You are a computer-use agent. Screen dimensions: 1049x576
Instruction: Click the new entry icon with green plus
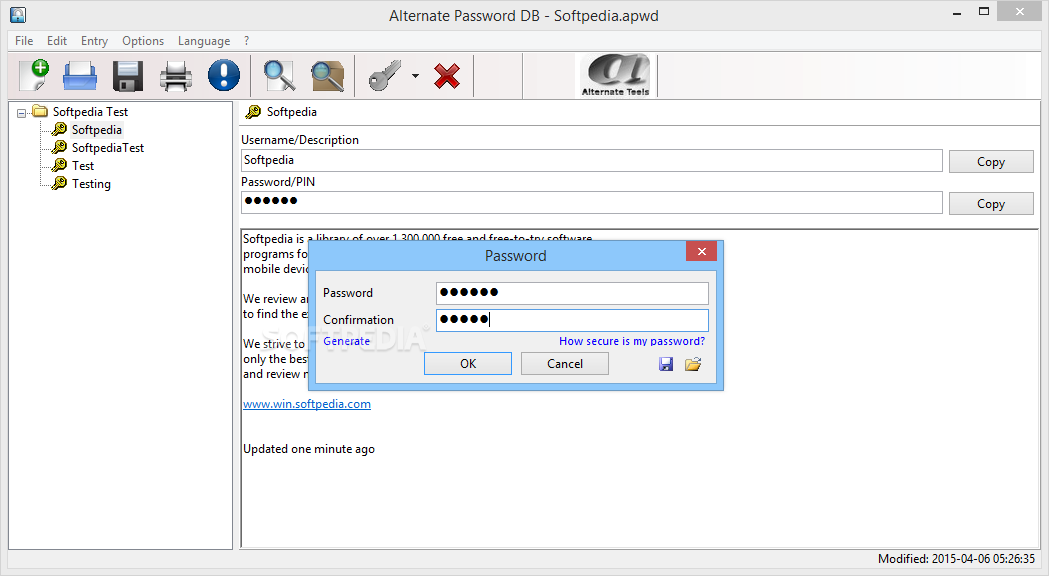tap(34, 75)
